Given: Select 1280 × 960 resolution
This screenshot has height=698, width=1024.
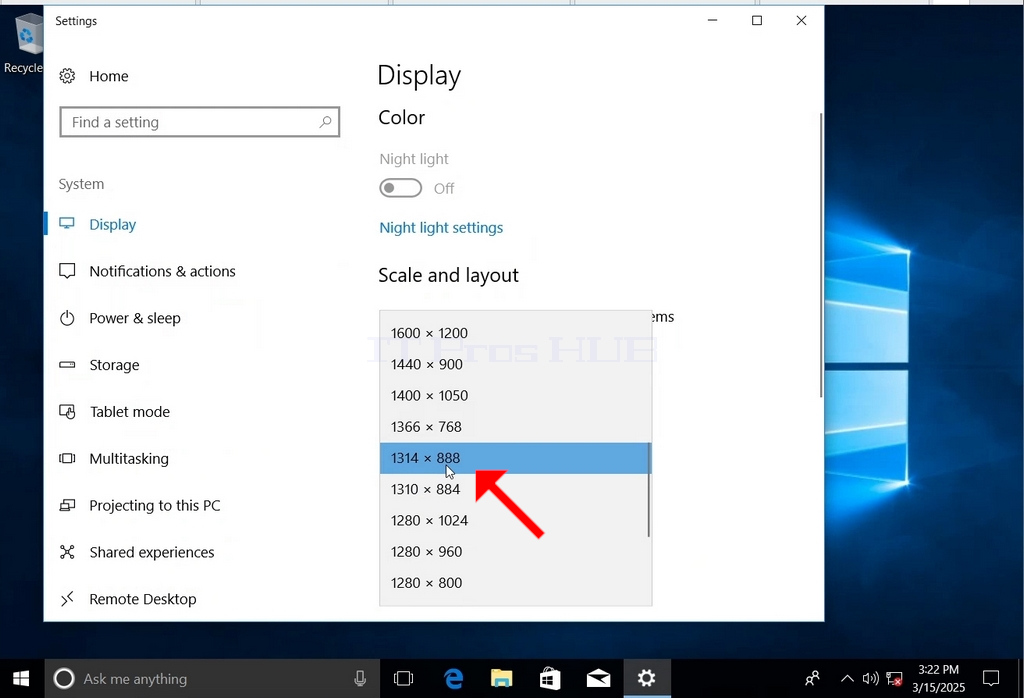Looking at the screenshot, I should (515, 552).
